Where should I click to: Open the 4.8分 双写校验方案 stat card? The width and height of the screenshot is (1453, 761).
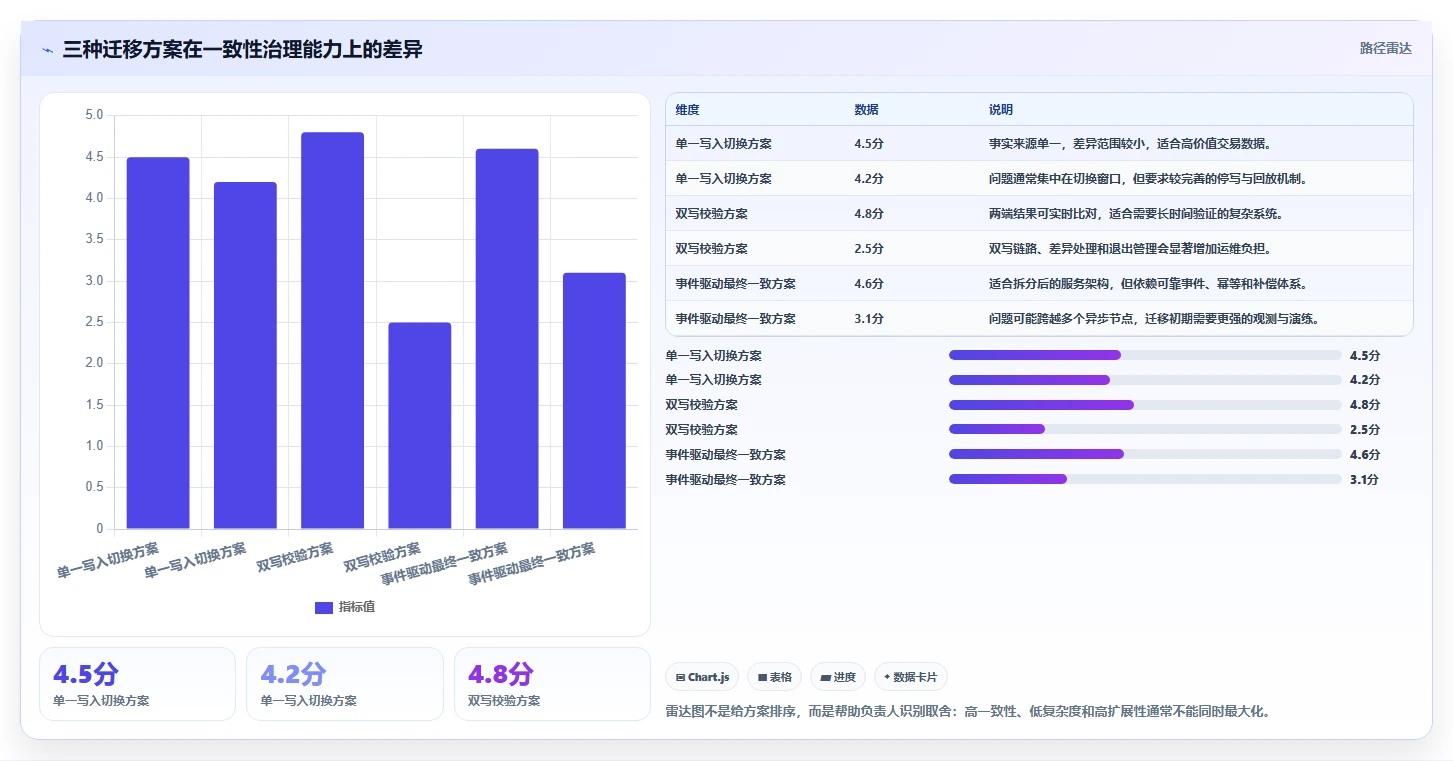[x=552, y=684]
